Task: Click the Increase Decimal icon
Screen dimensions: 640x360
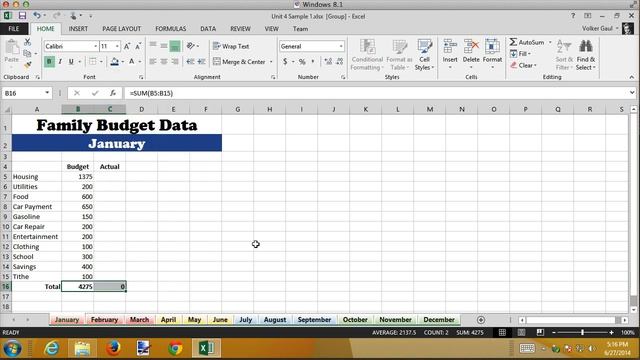Action: click(328, 62)
